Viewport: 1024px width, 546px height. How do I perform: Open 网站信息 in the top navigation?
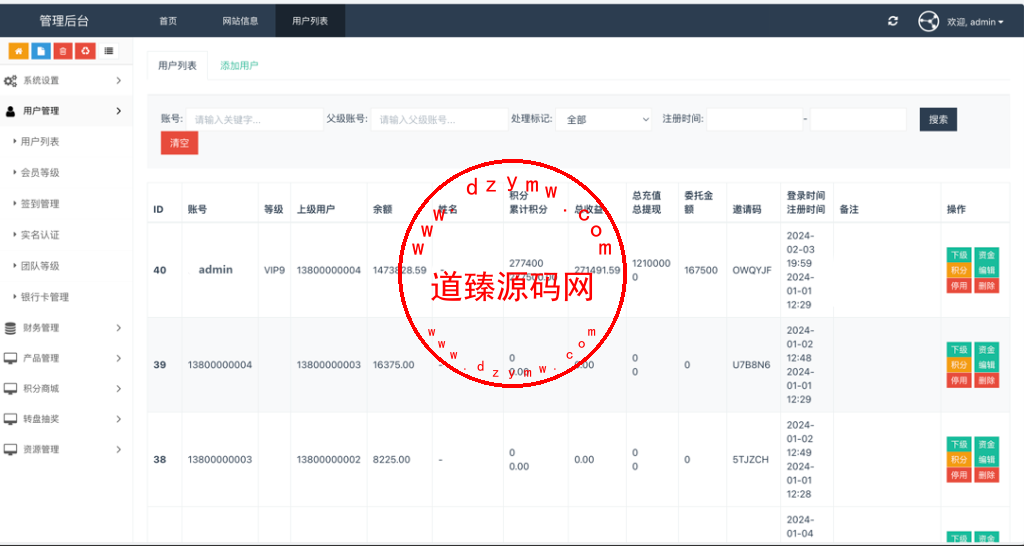tap(240, 21)
